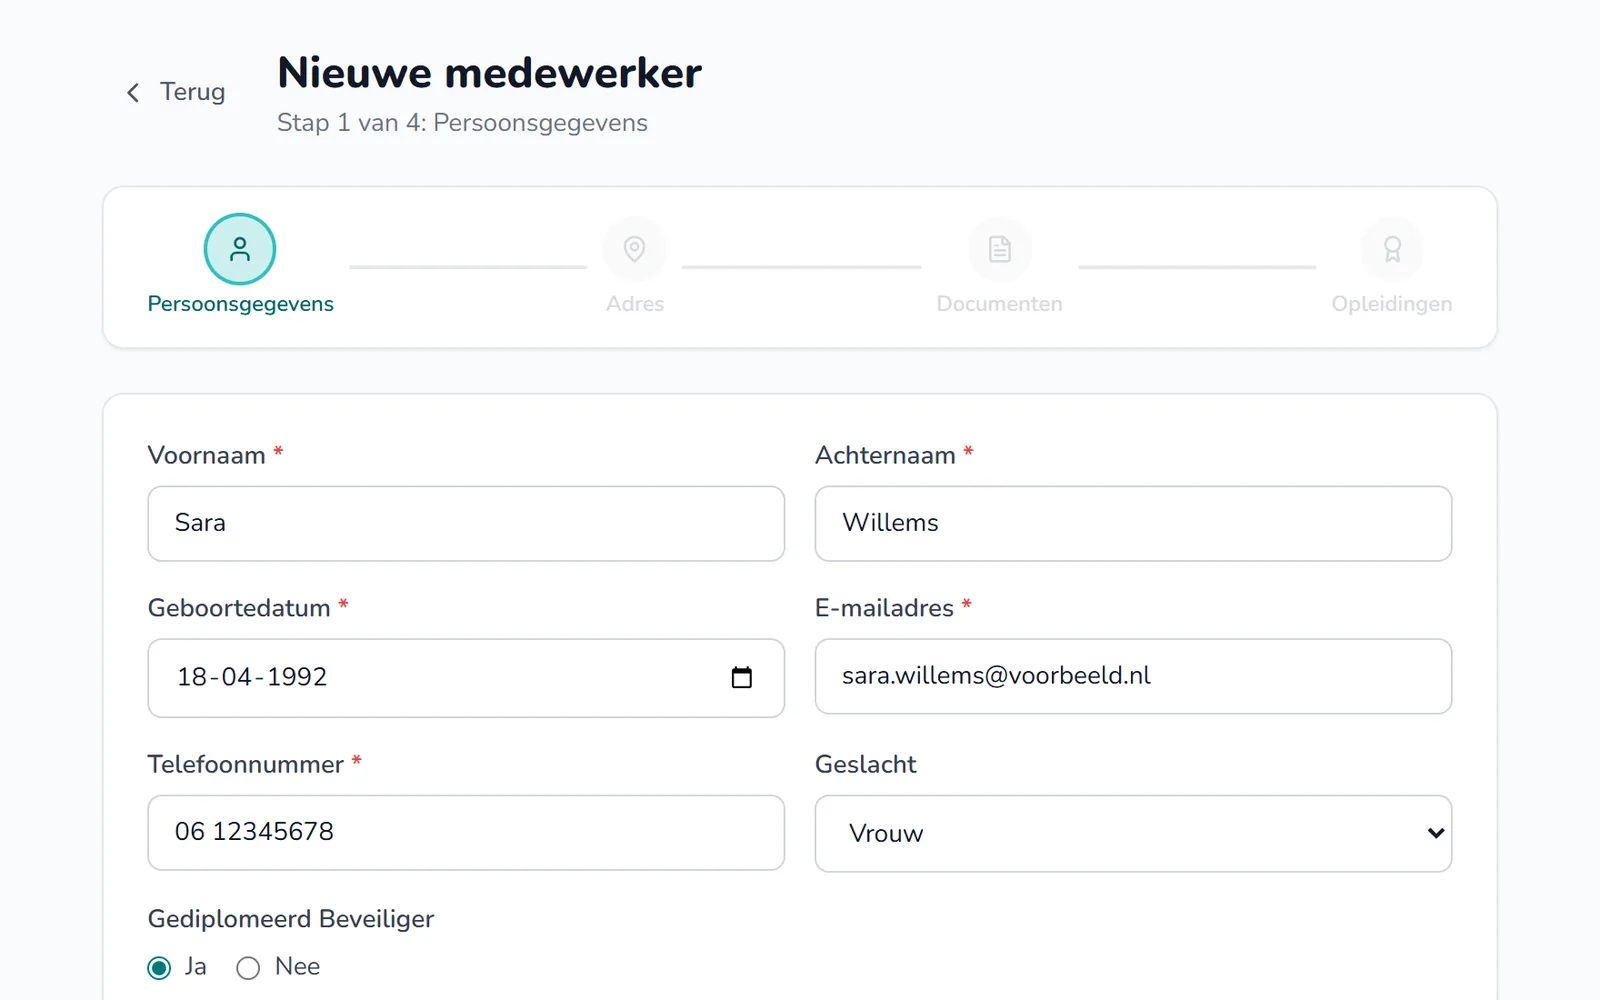Click the back chevron arrow icon
1600x1000 pixels.
coord(133,93)
